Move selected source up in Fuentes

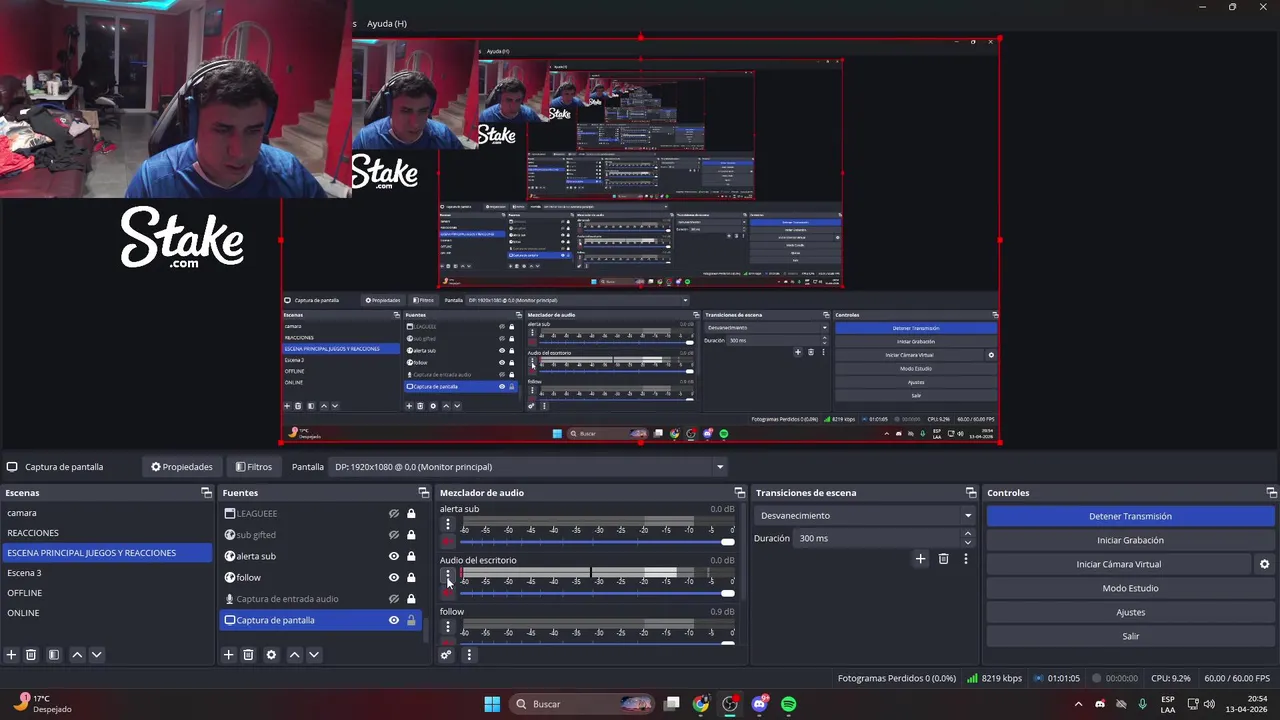pos(294,655)
